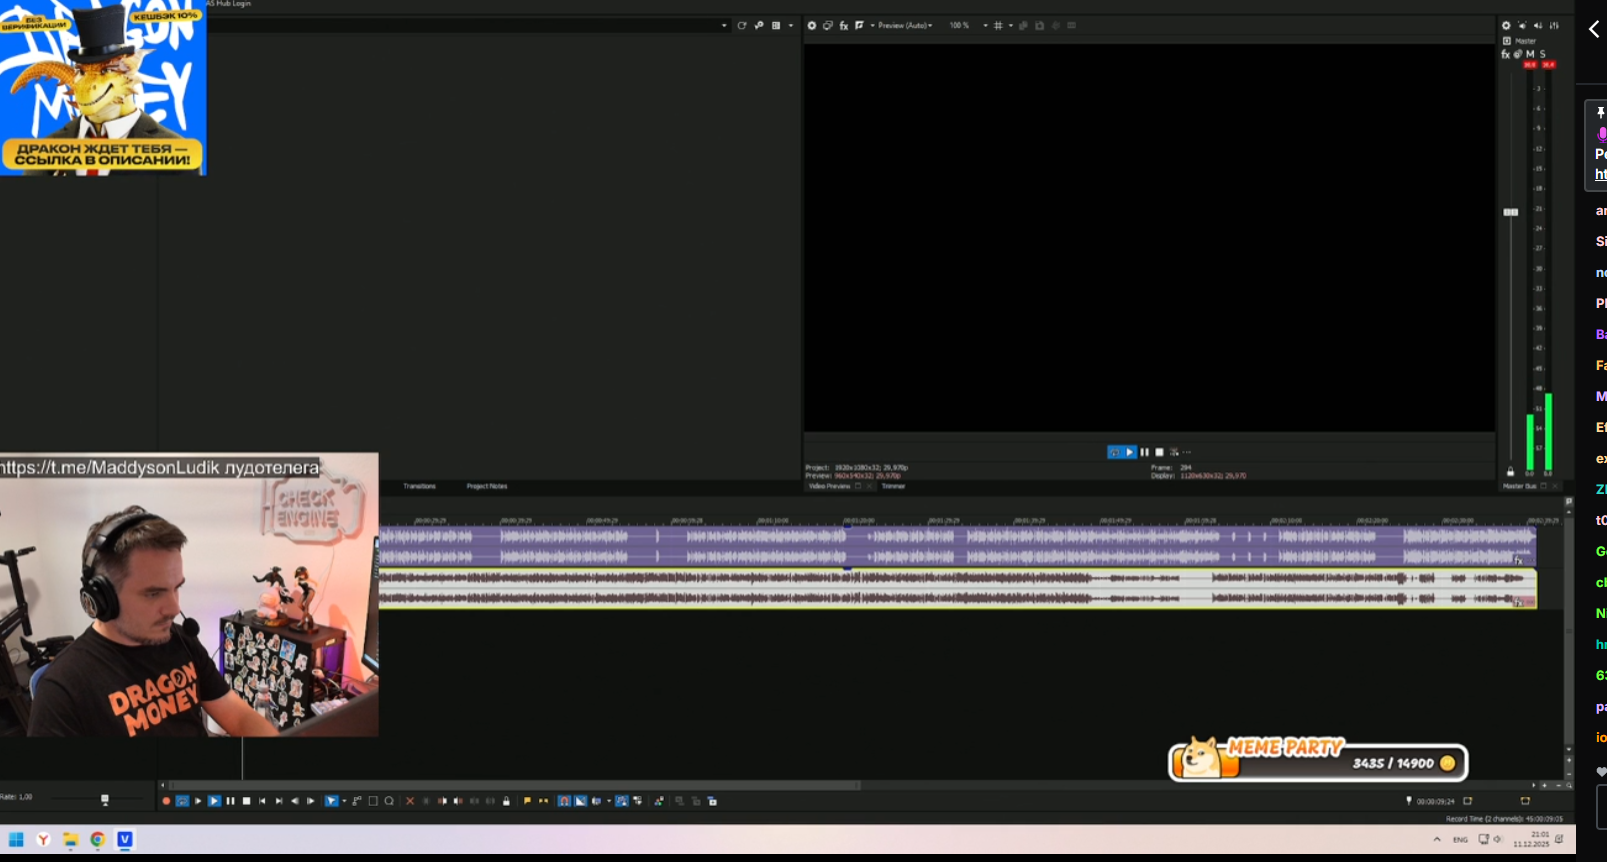Click the red Delete X icon

click(x=410, y=801)
